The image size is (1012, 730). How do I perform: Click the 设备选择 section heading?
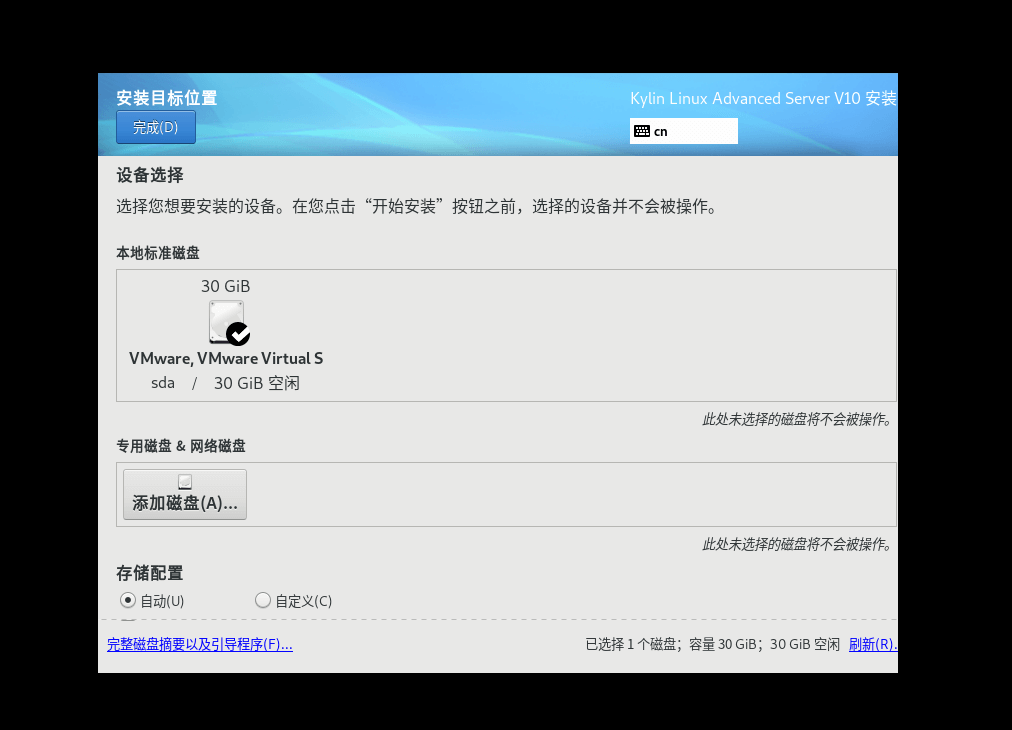tap(150, 175)
